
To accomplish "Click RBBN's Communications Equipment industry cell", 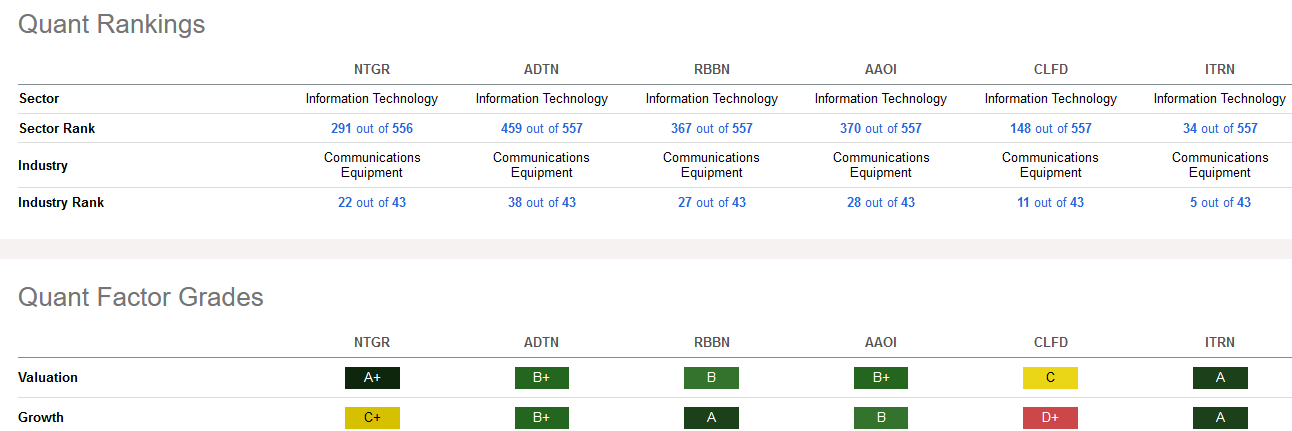I will point(712,165).
